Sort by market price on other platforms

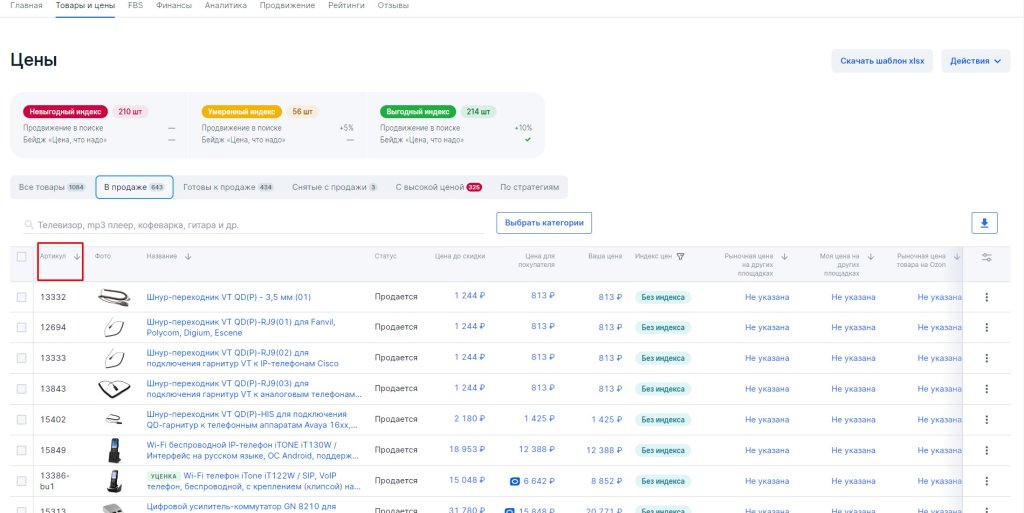click(x=784, y=257)
